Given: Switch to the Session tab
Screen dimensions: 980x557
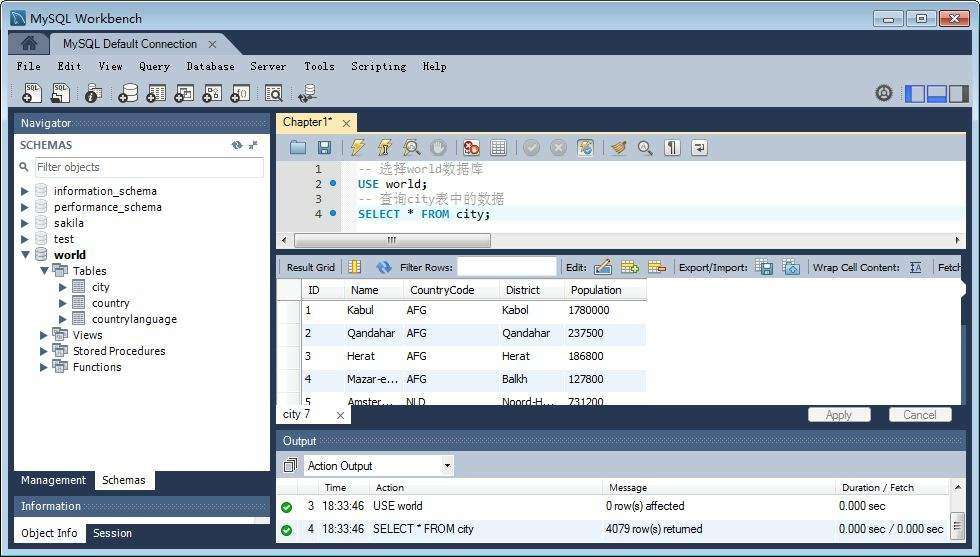Looking at the screenshot, I should tap(112, 533).
